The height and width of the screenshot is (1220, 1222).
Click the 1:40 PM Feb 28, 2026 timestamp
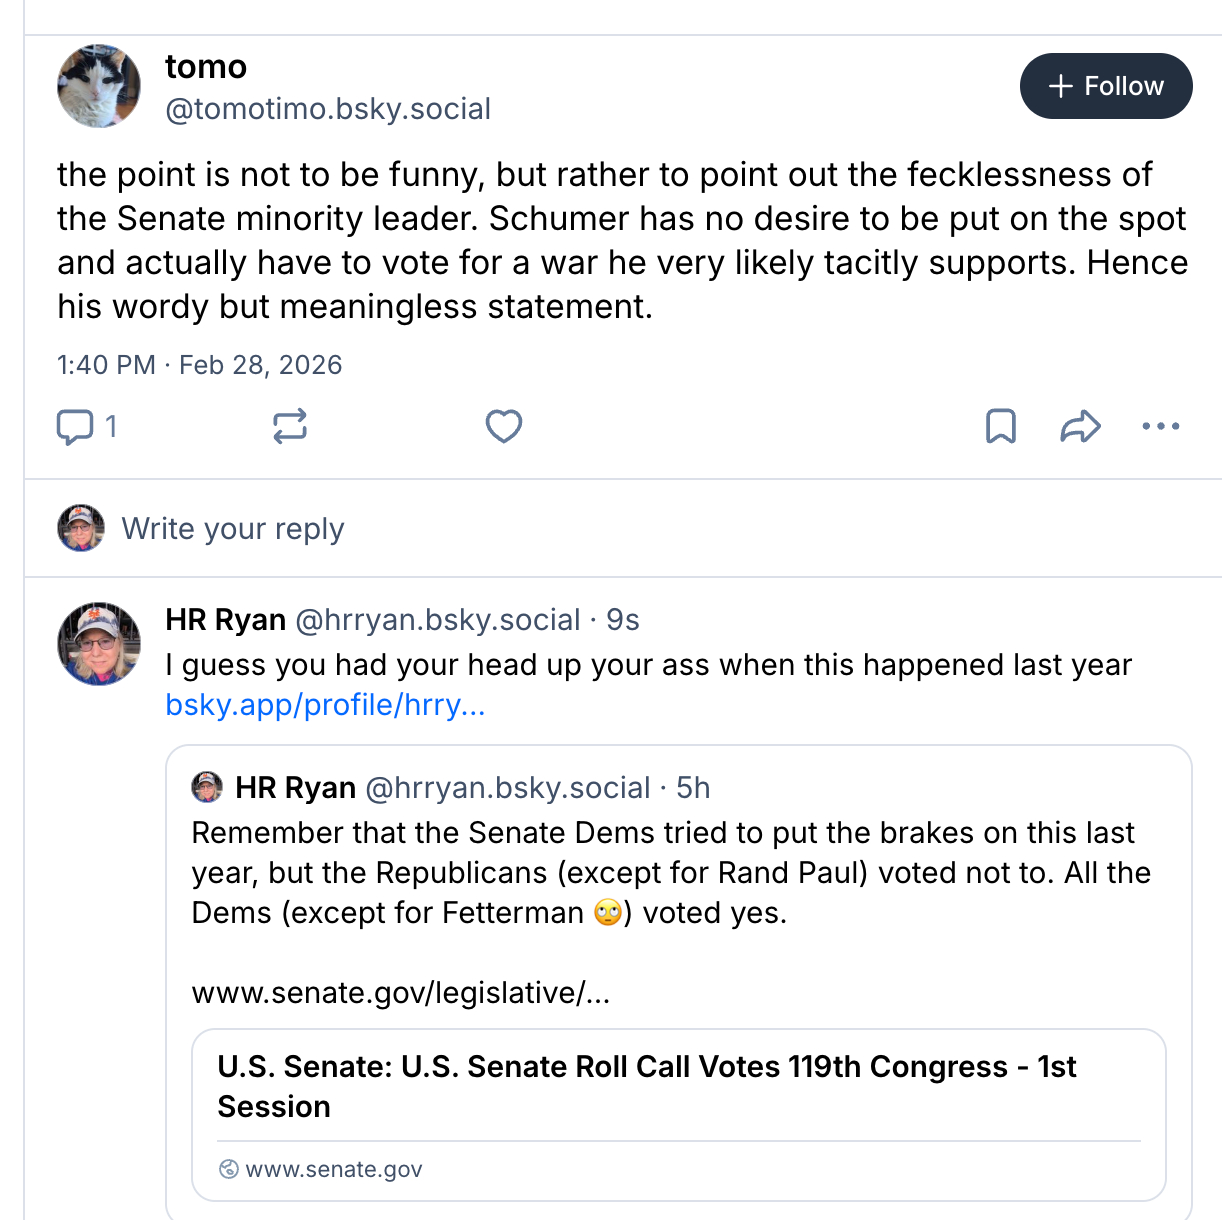[x=200, y=365]
